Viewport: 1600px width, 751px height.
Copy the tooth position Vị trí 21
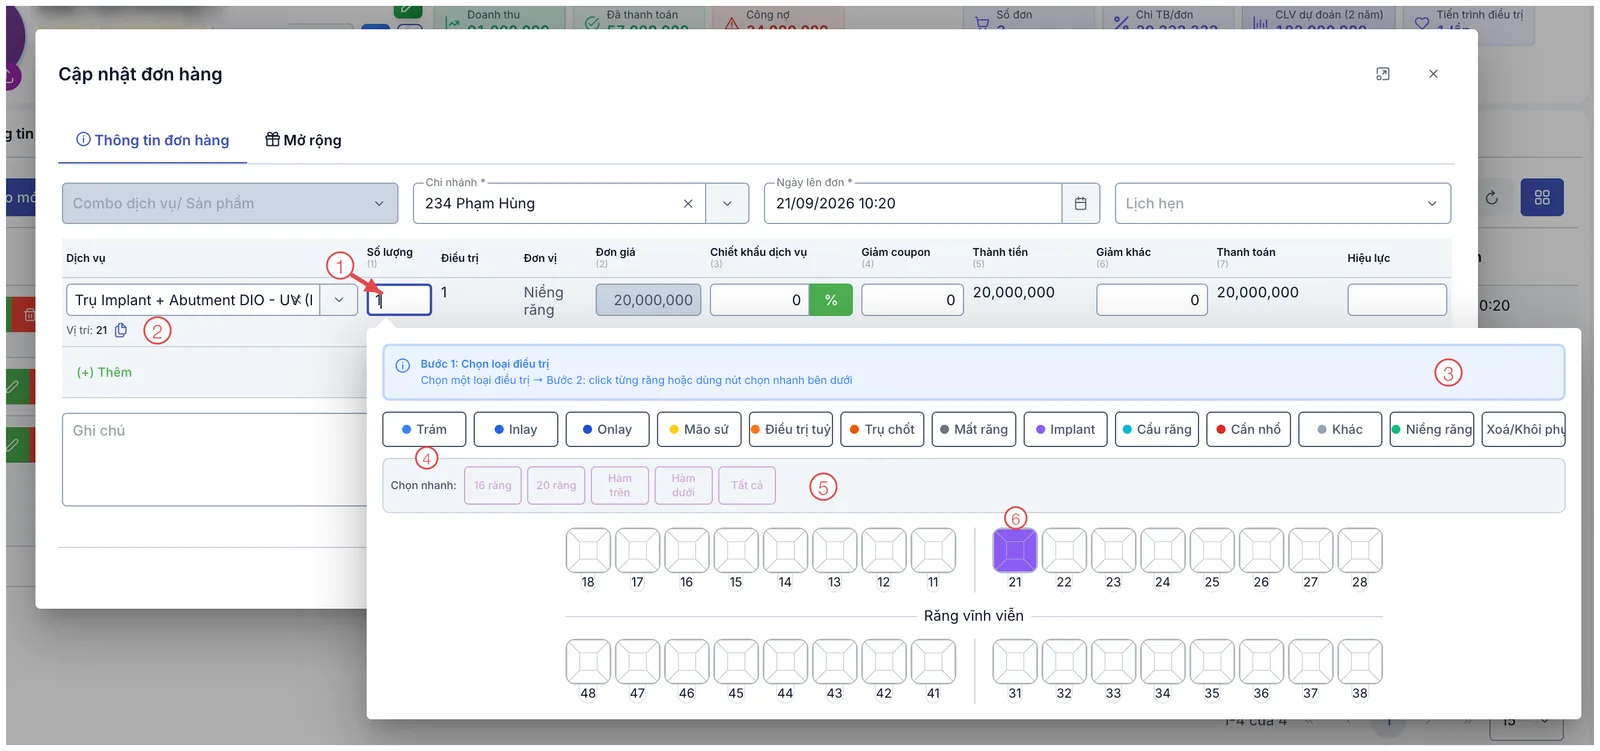(x=121, y=330)
